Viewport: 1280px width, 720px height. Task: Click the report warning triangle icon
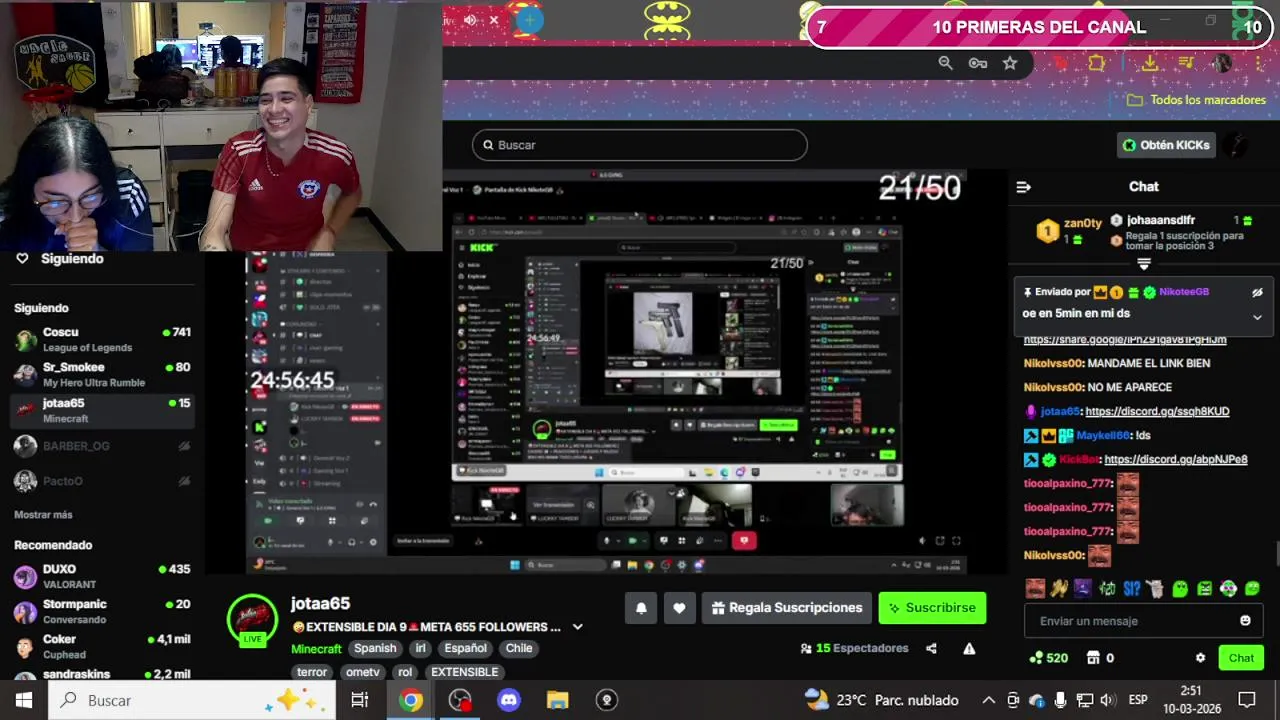(x=969, y=648)
